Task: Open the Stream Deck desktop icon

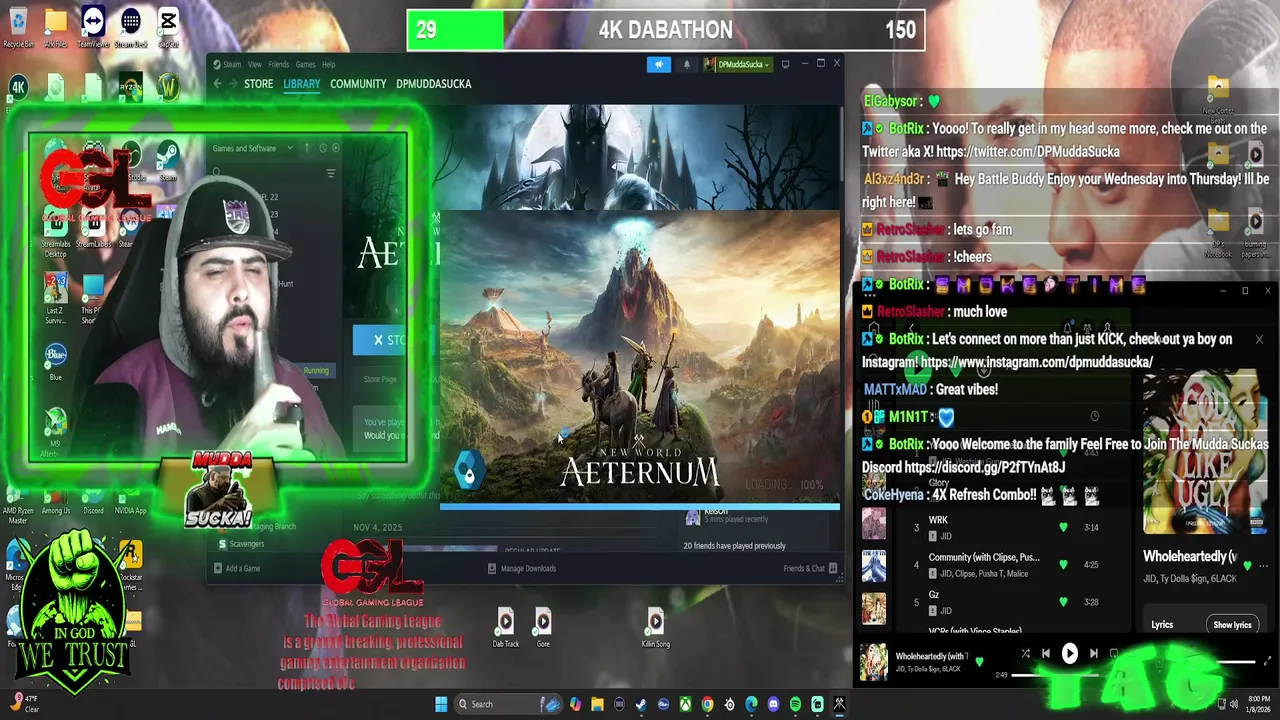Action: click(130, 28)
